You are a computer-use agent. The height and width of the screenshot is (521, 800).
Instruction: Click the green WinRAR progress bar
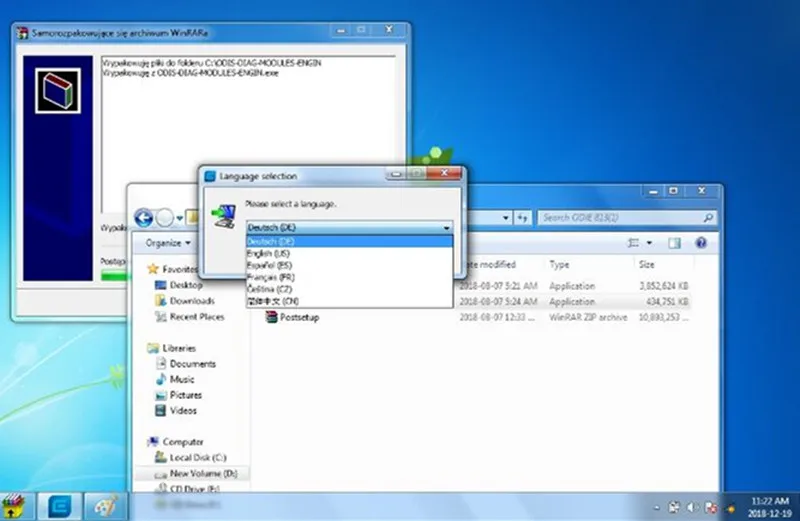(114, 276)
